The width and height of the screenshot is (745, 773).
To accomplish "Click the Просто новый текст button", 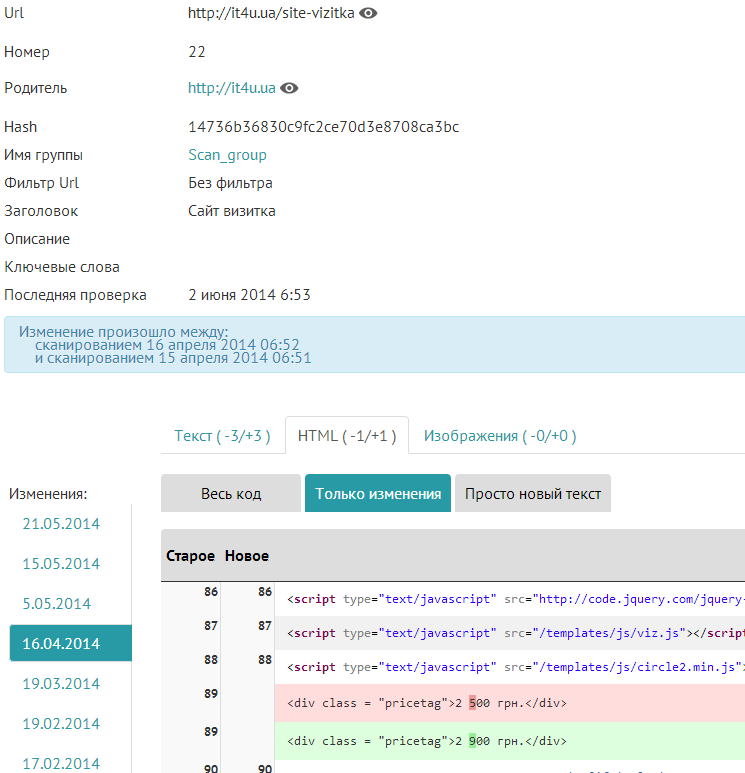I will click(x=532, y=494).
